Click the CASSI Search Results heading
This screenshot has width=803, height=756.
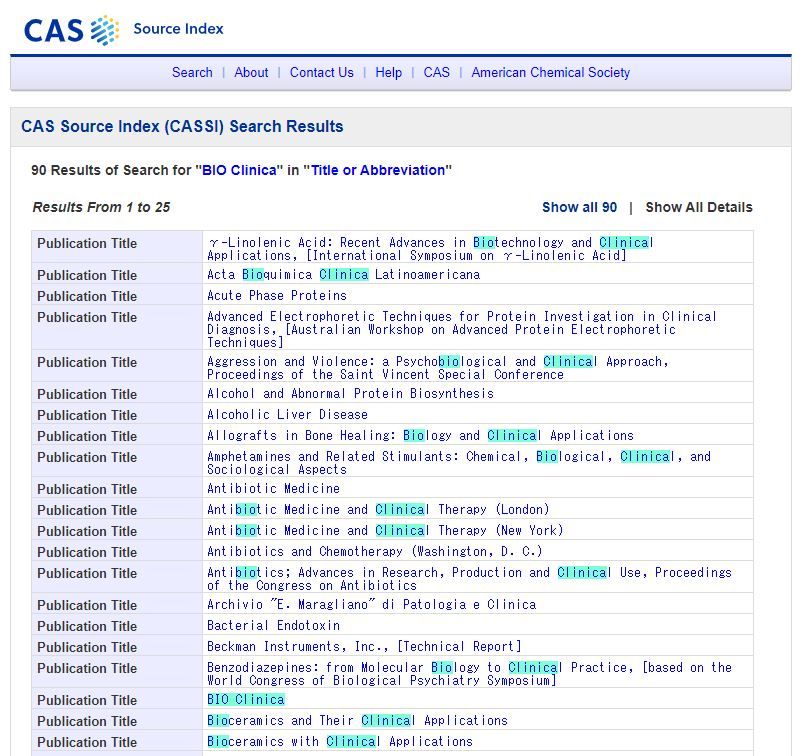pyautogui.click(x=182, y=127)
